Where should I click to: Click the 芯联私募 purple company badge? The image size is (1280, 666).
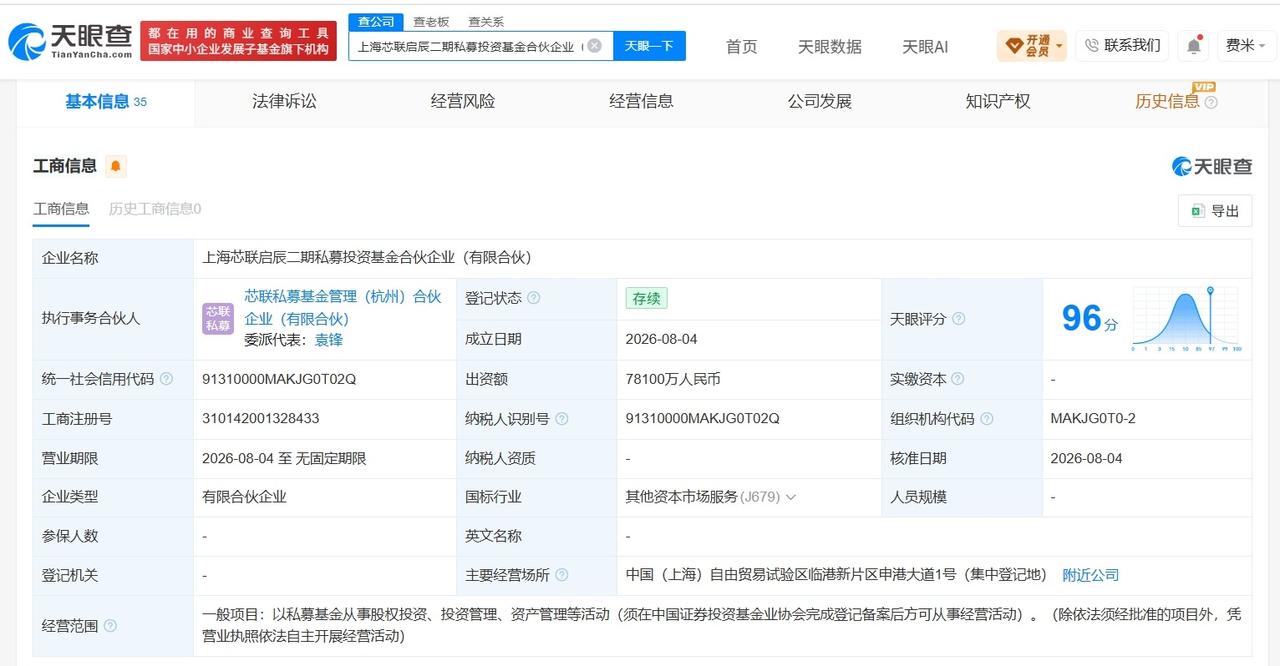pos(217,318)
